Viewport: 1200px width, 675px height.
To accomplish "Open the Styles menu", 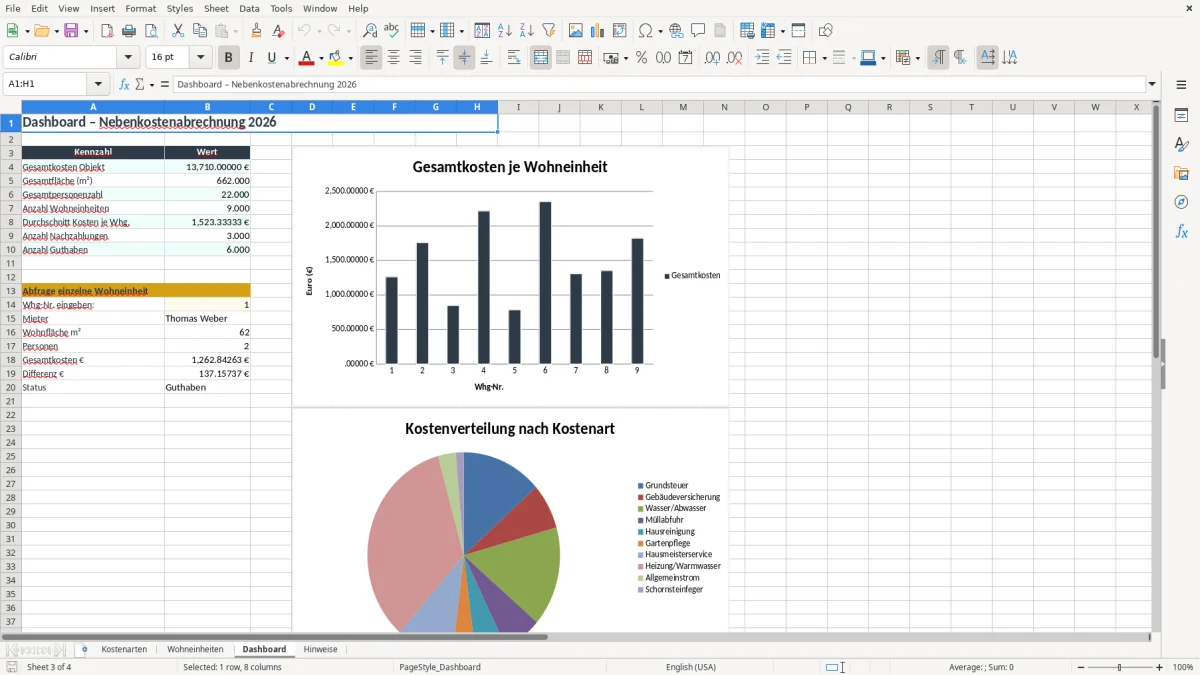I will 180,8.
